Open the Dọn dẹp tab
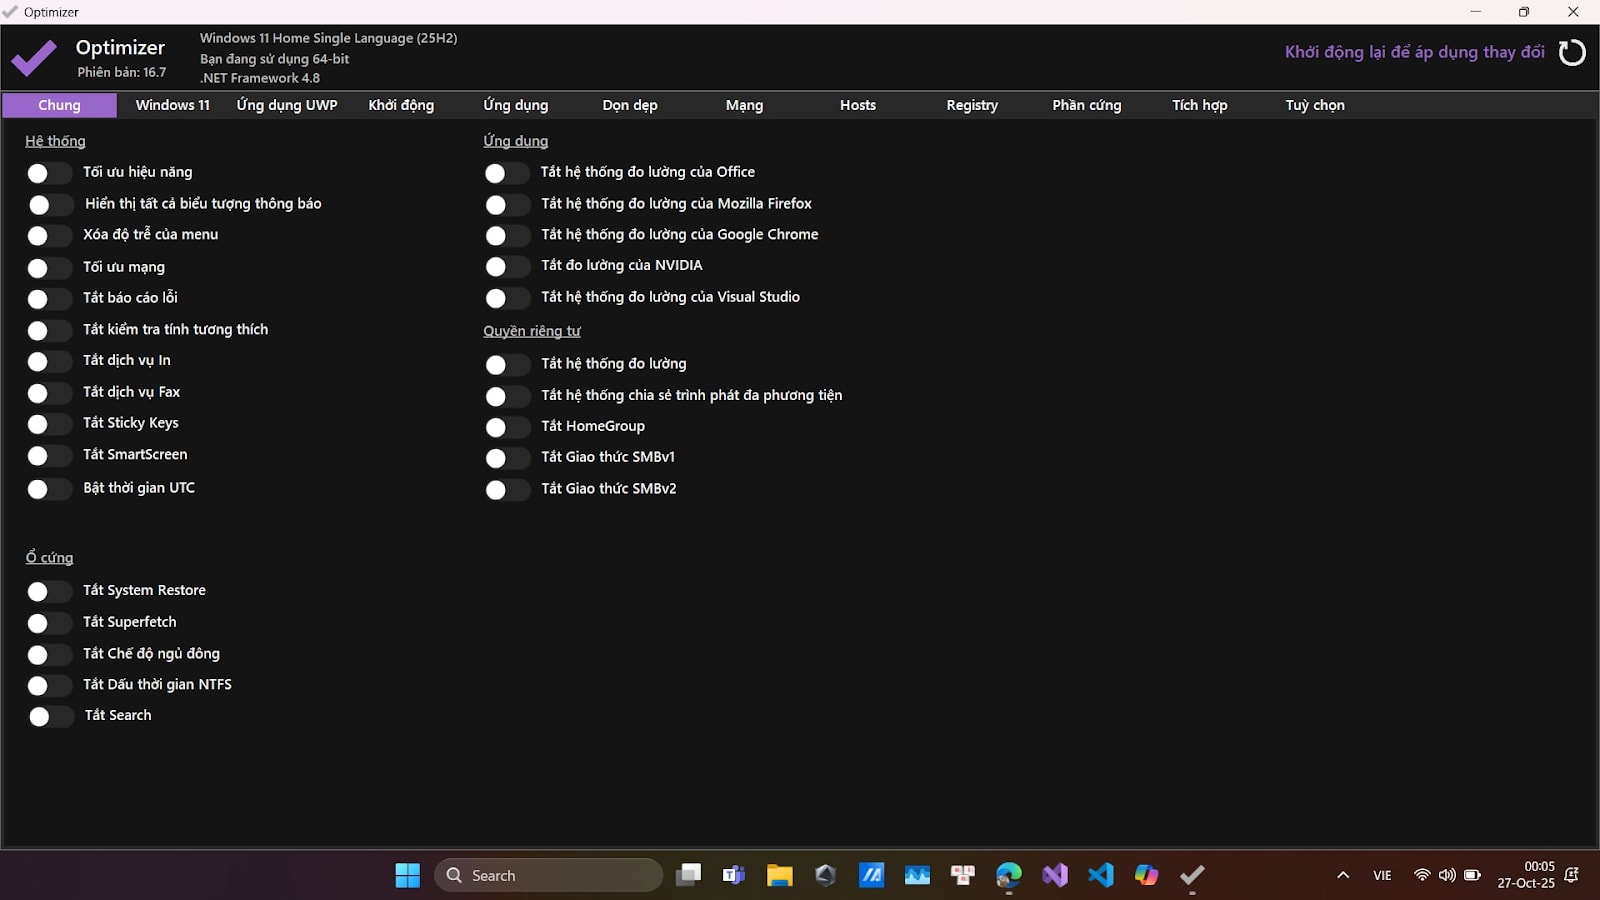Viewport: 1600px width, 900px height. click(x=630, y=105)
